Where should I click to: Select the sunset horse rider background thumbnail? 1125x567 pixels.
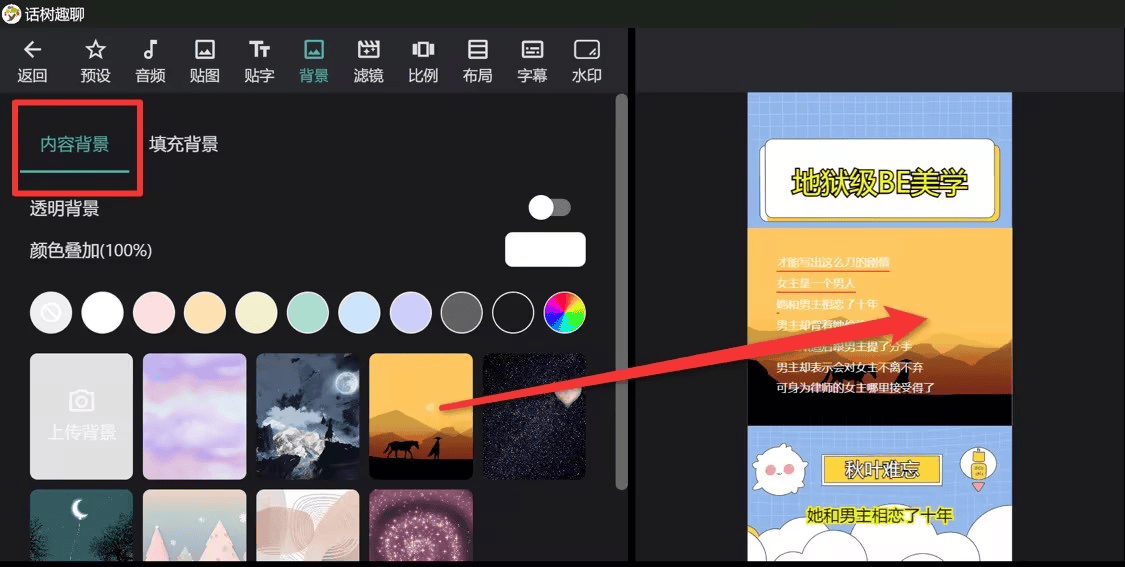click(x=421, y=416)
